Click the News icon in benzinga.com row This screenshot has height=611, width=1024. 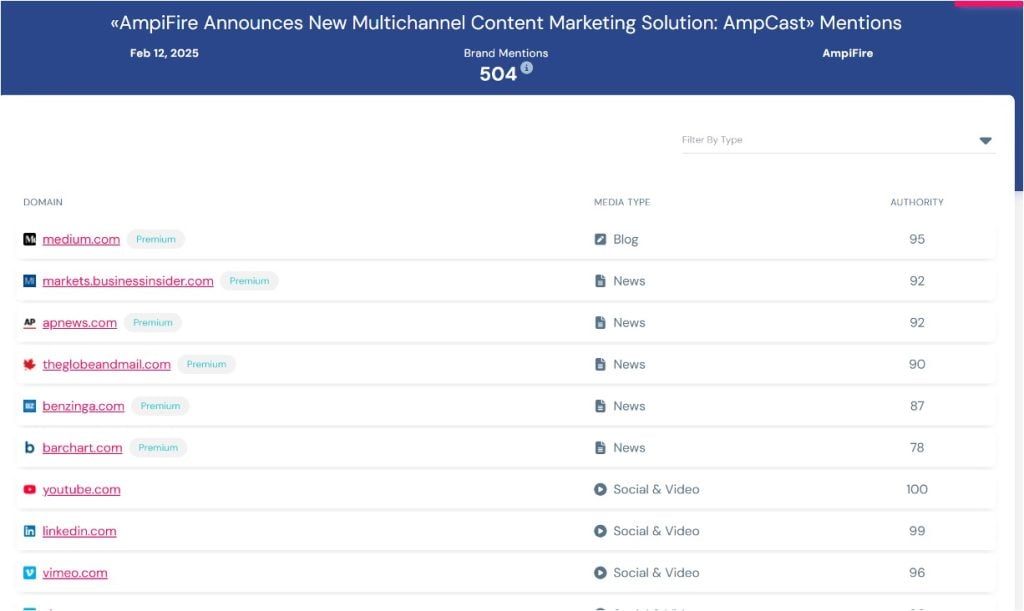point(600,406)
